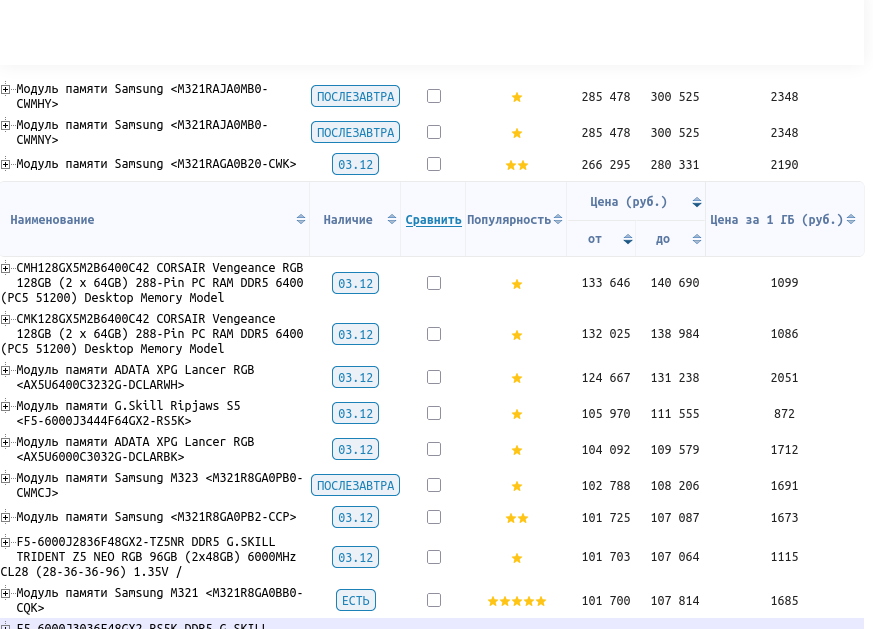Tick compare checkbox for CMH128GX5M2B6400C42 Corsair
This screenshot has height=629, width=873.
(x=434, y=283)
